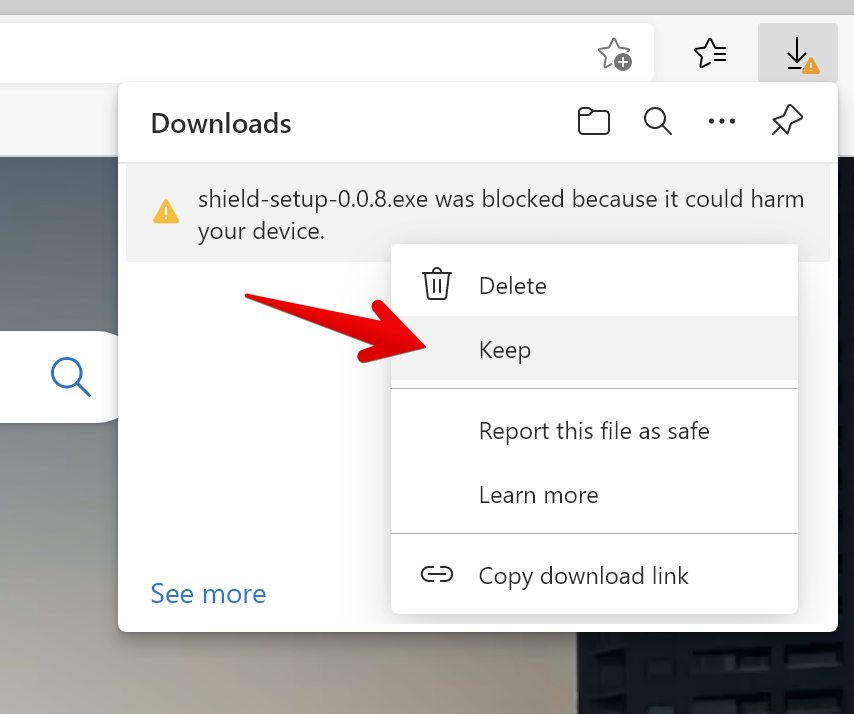Toggle the Downloads toolbar button
Viewport: 854px width, 714px height.
(x=798, y=53)
